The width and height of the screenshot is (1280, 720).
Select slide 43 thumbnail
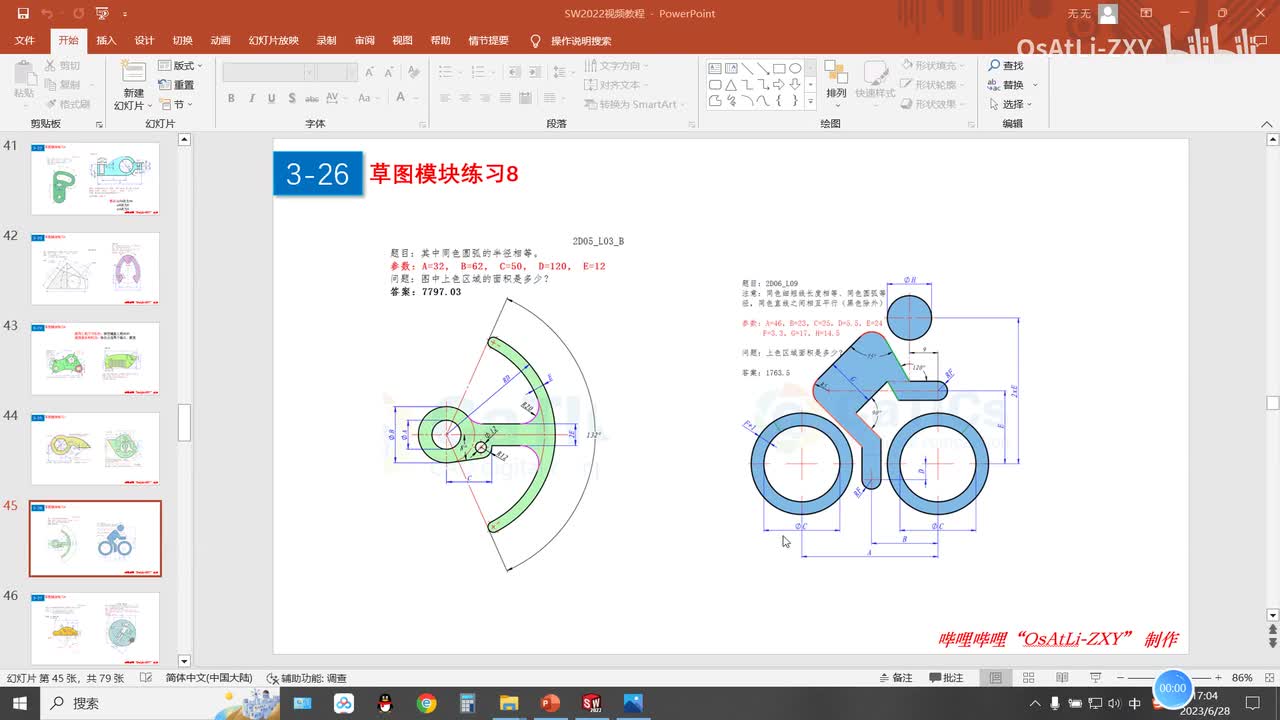[95, 359]
